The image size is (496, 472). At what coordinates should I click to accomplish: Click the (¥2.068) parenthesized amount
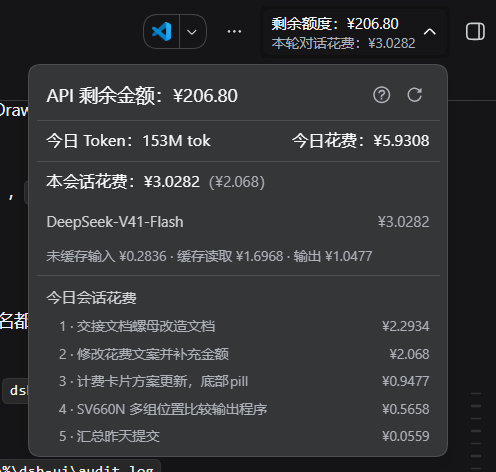pos(237,182)
